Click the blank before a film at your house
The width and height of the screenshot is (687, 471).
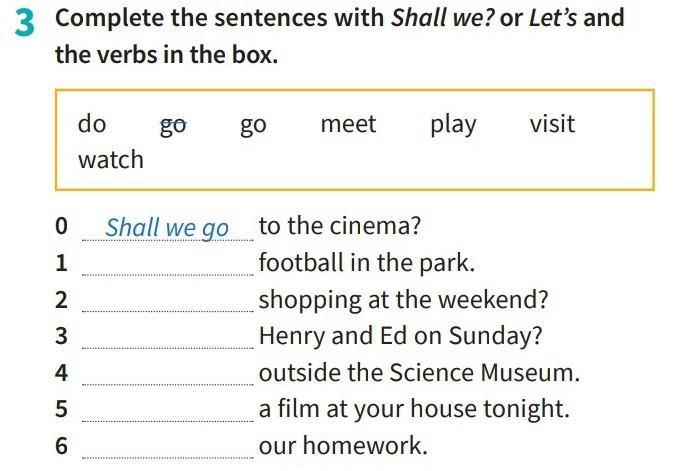(168, 414)
